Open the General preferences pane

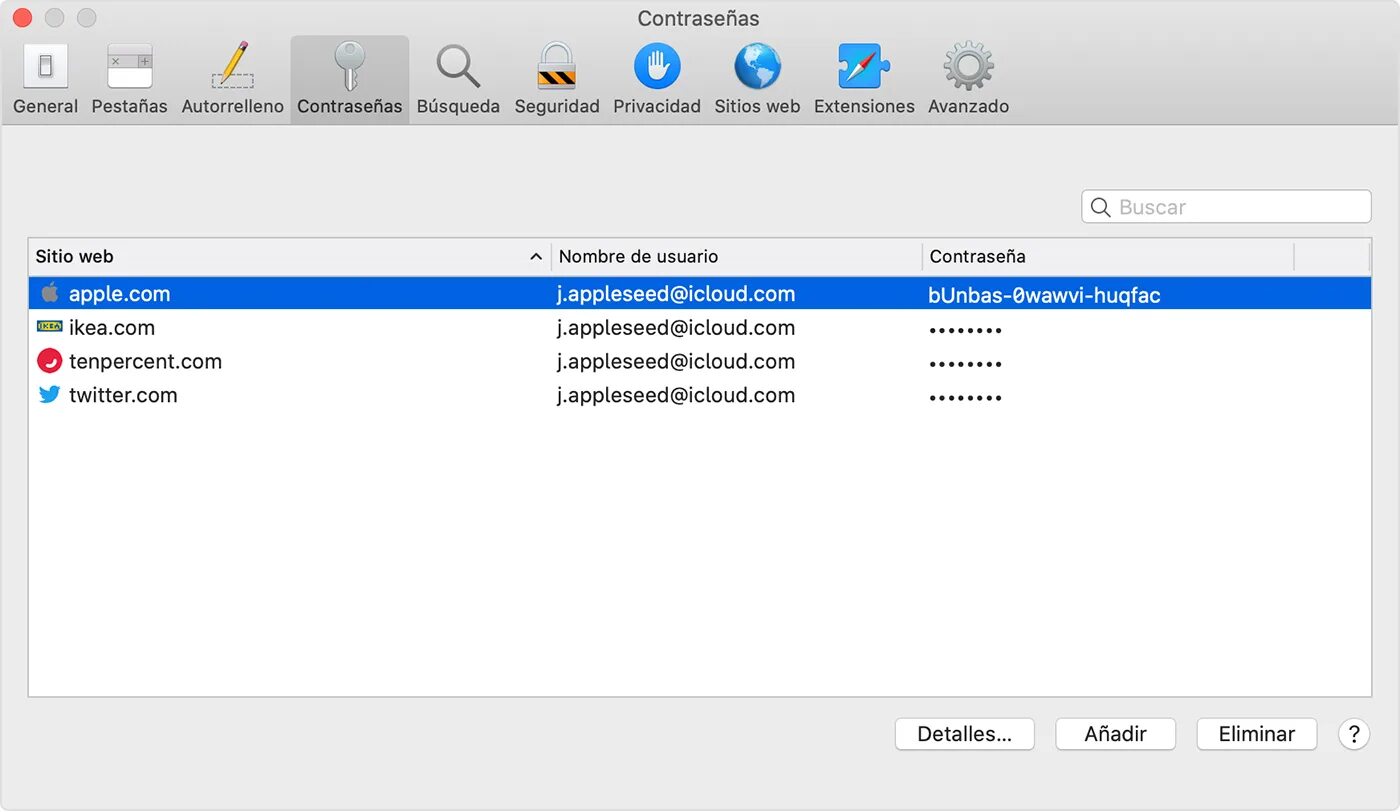(45, 80)
